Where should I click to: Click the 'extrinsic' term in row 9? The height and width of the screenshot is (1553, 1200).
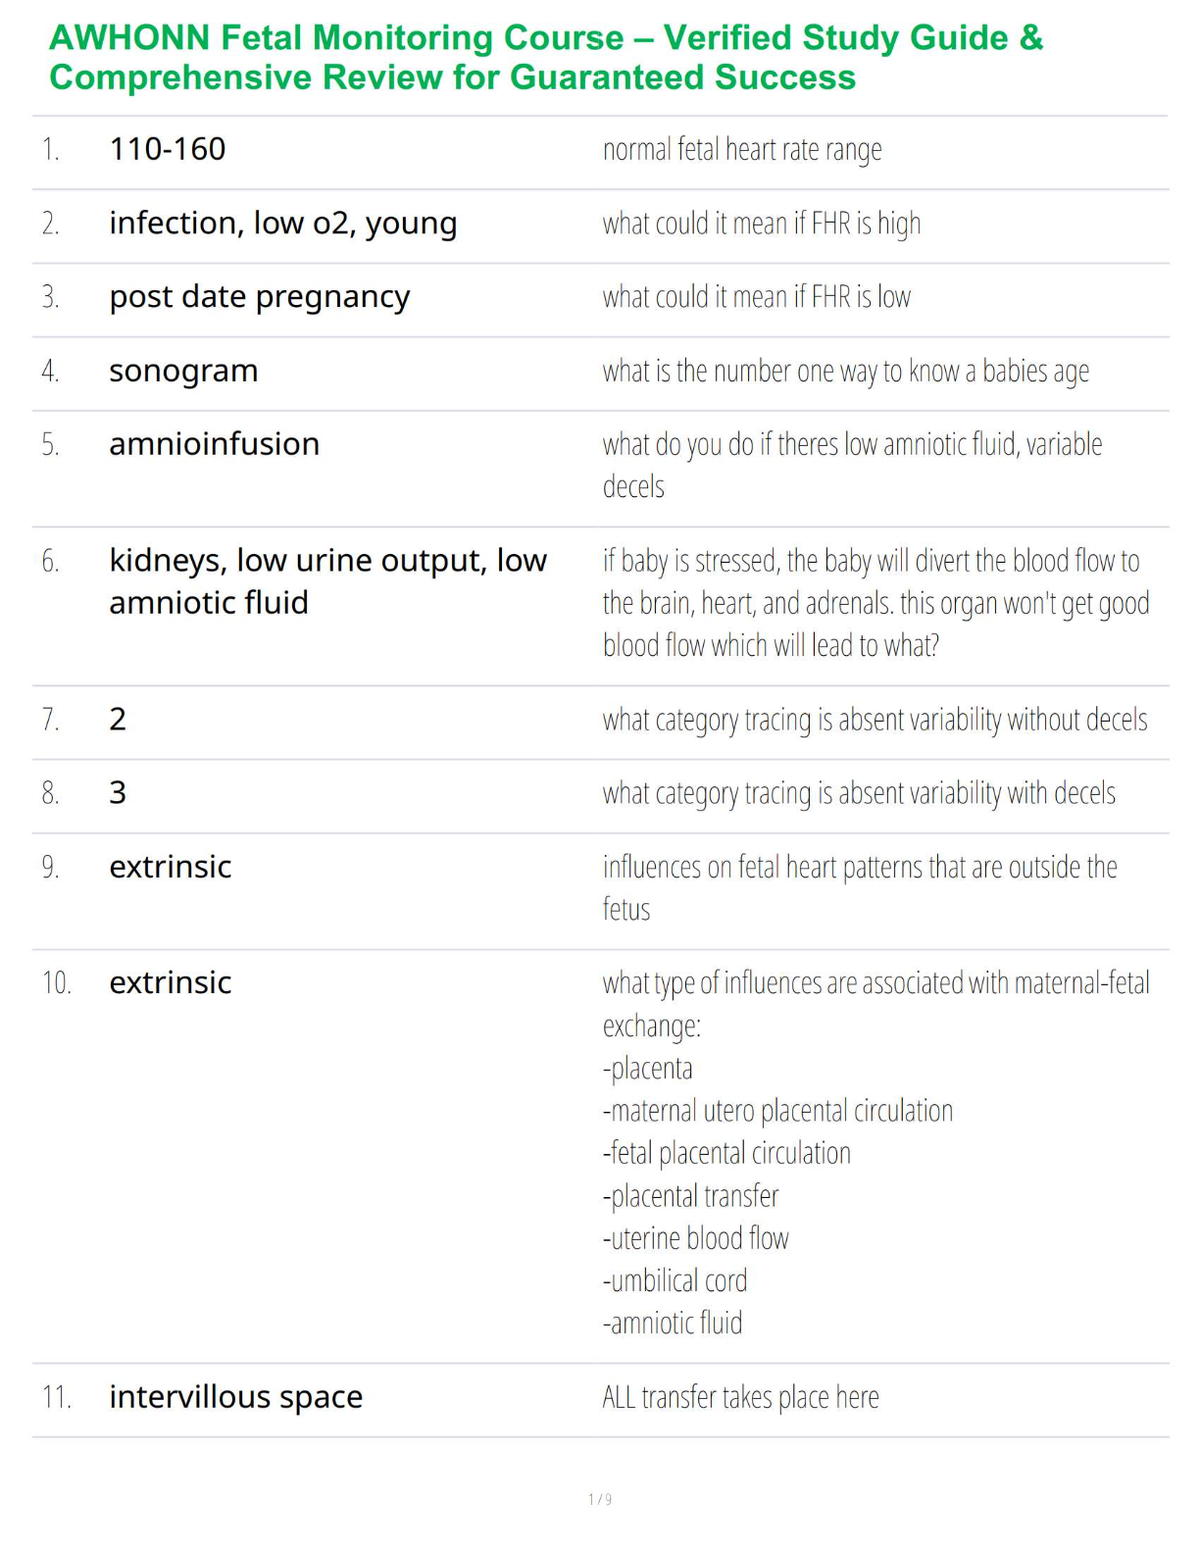[x=170, y=867]
